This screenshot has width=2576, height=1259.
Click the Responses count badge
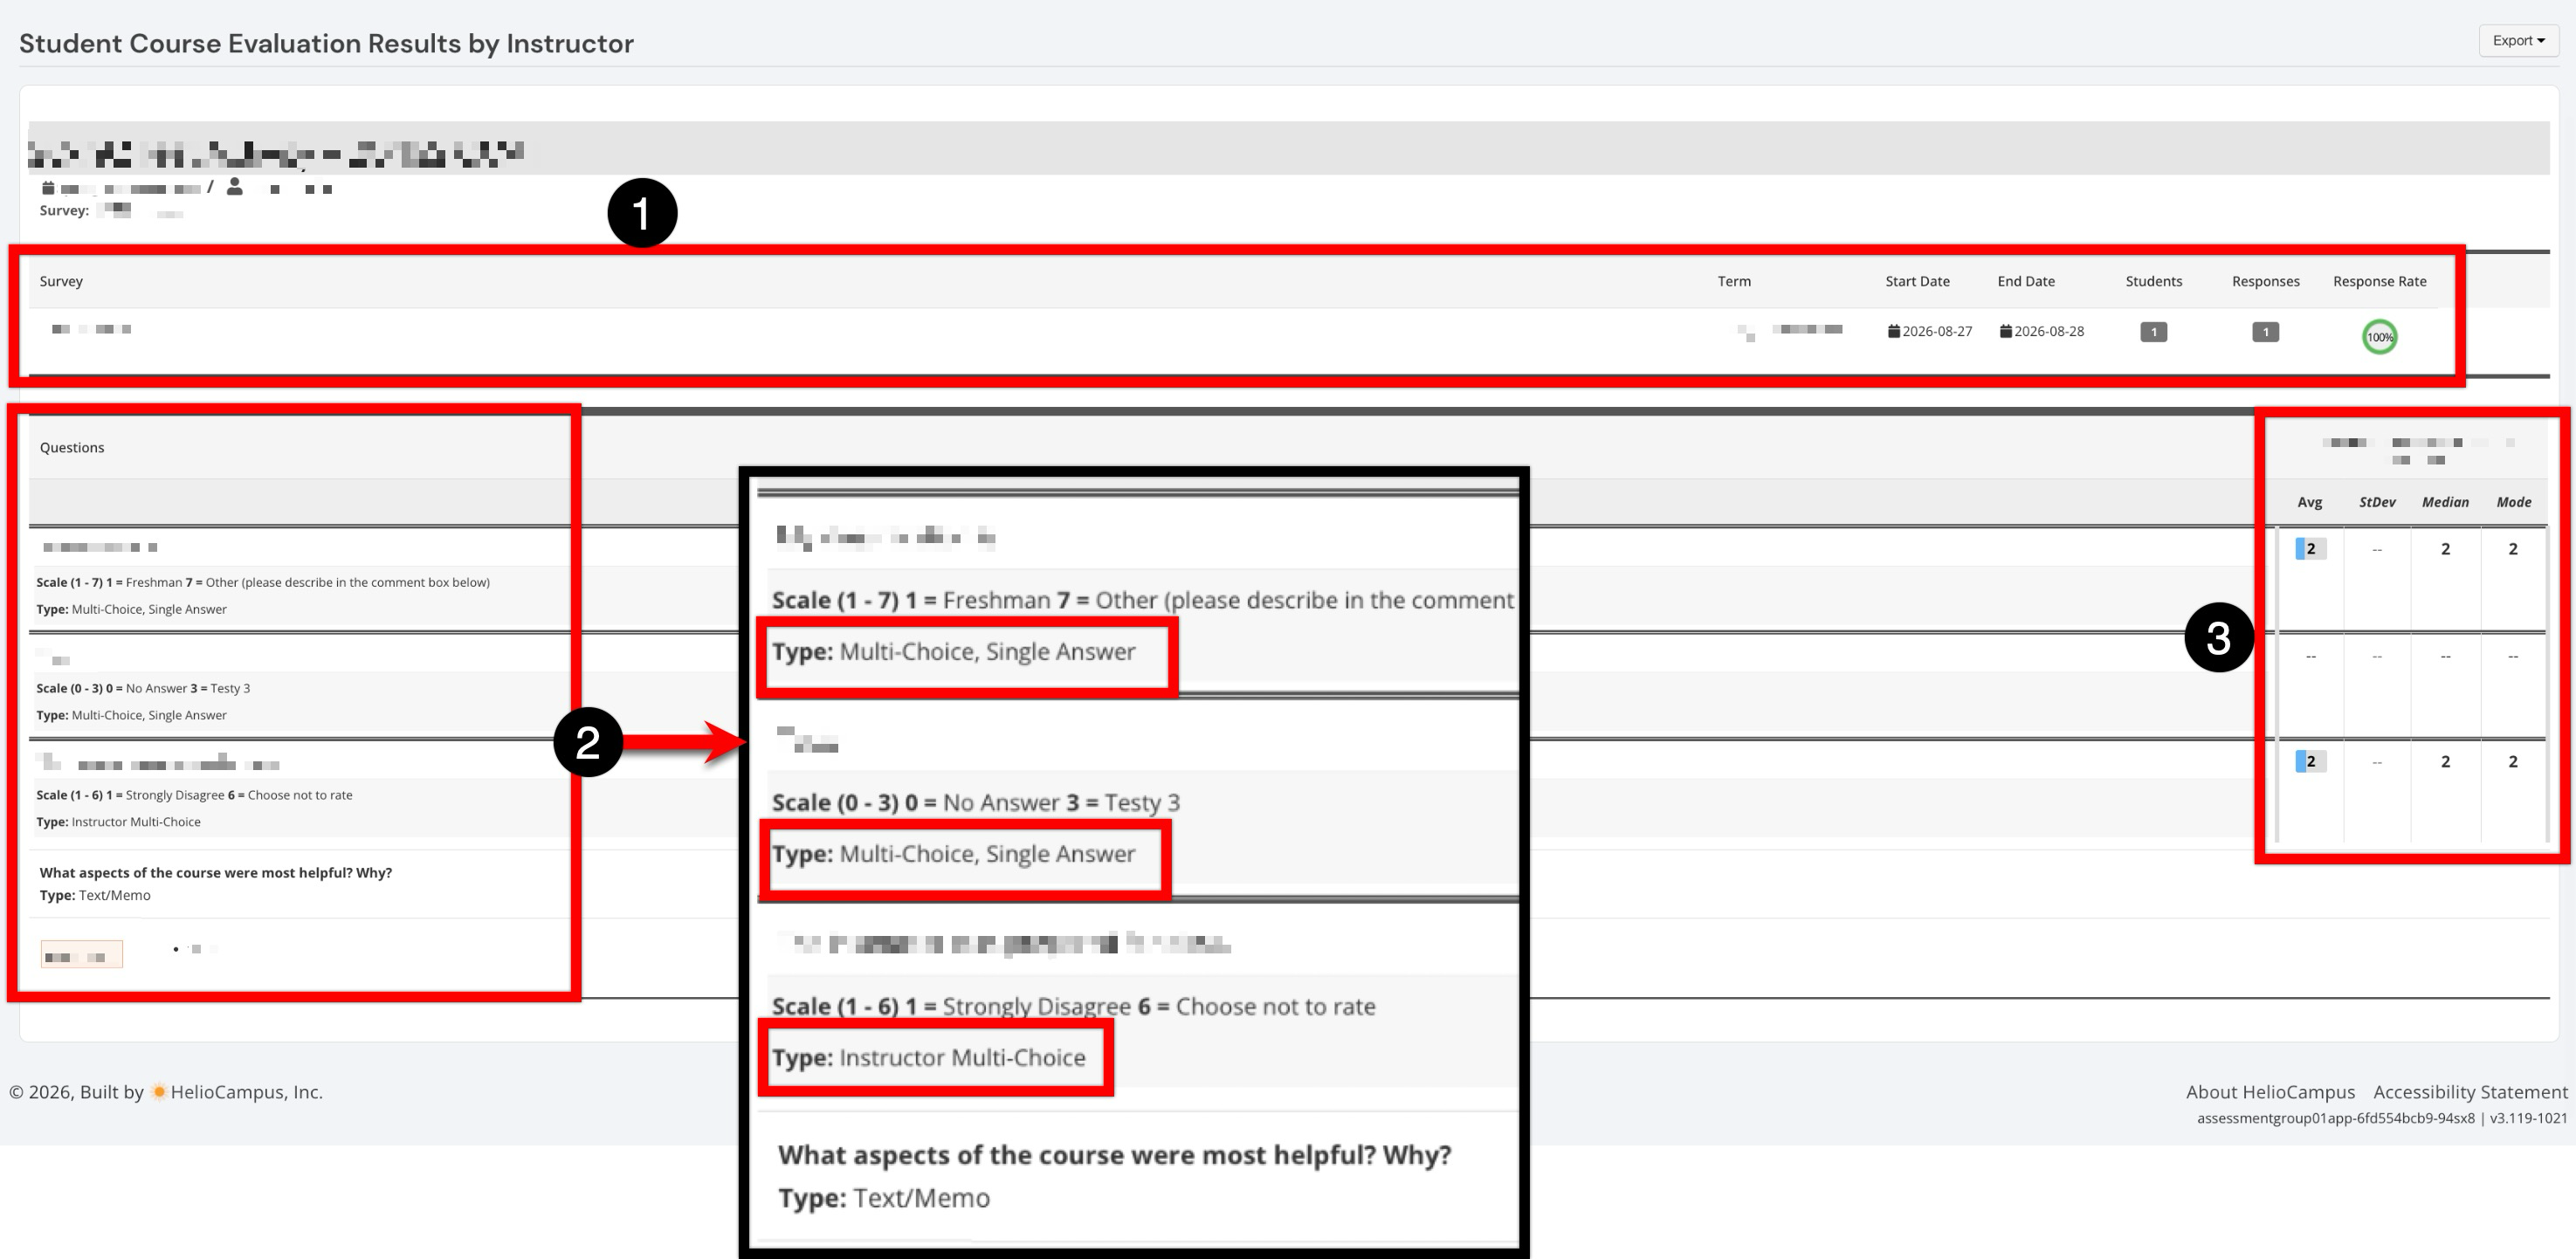[2265, 332]
